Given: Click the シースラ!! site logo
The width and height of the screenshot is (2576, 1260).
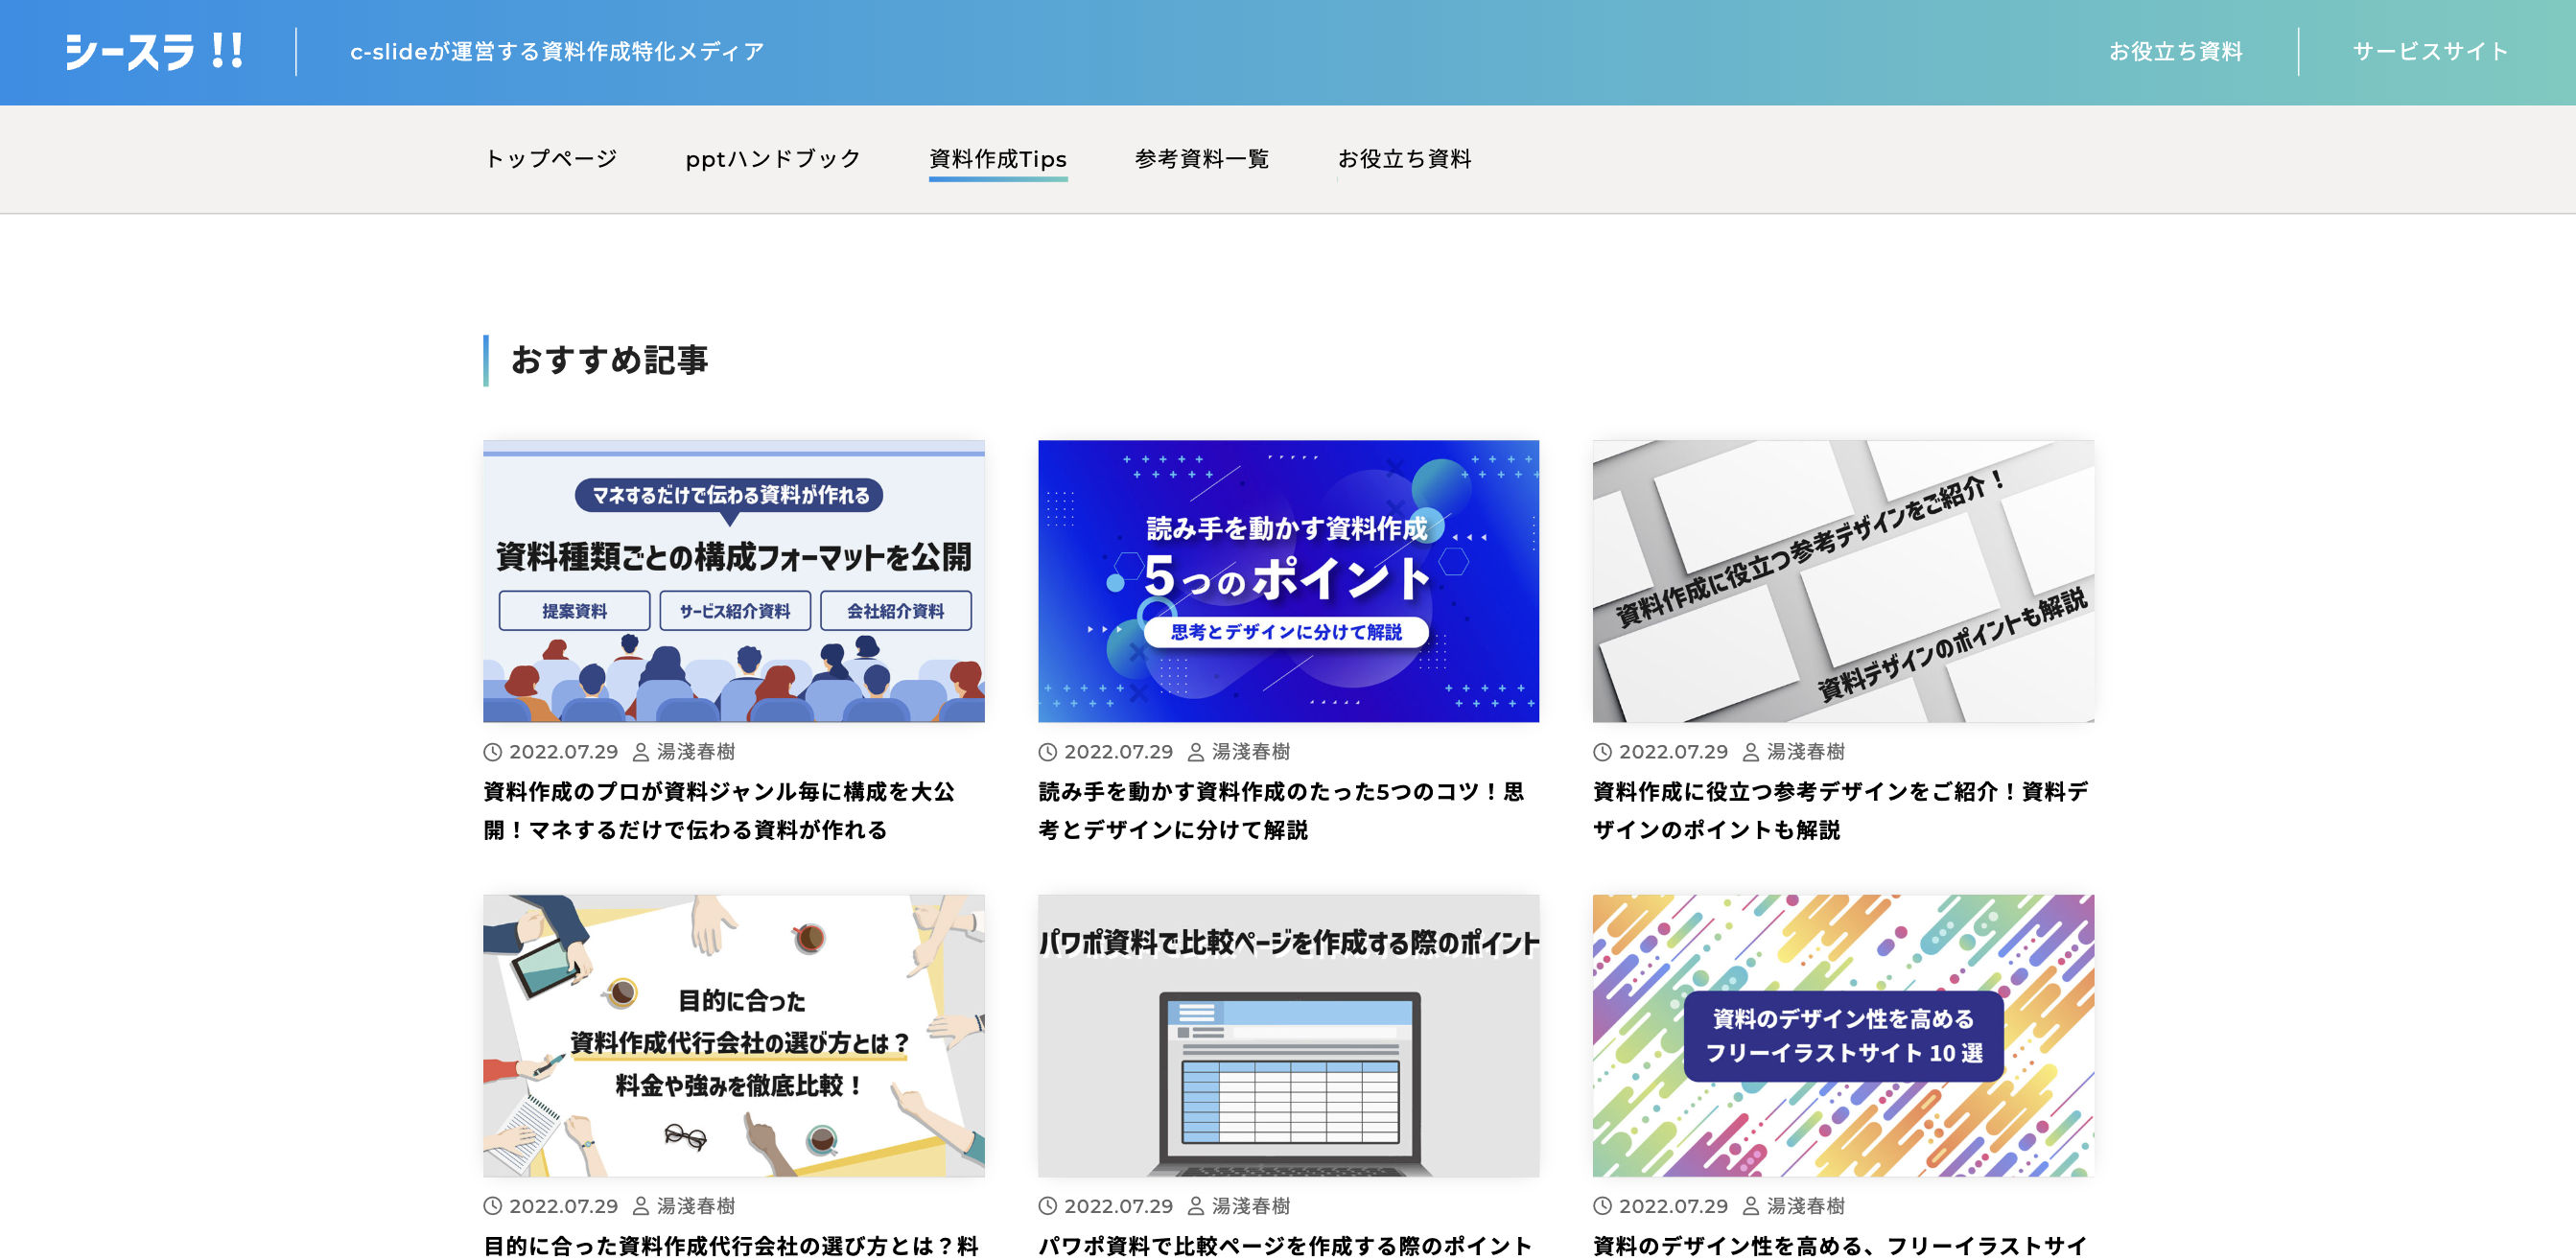Looking at the screenshot, I should pyautogui.click(x=154, y=51).
